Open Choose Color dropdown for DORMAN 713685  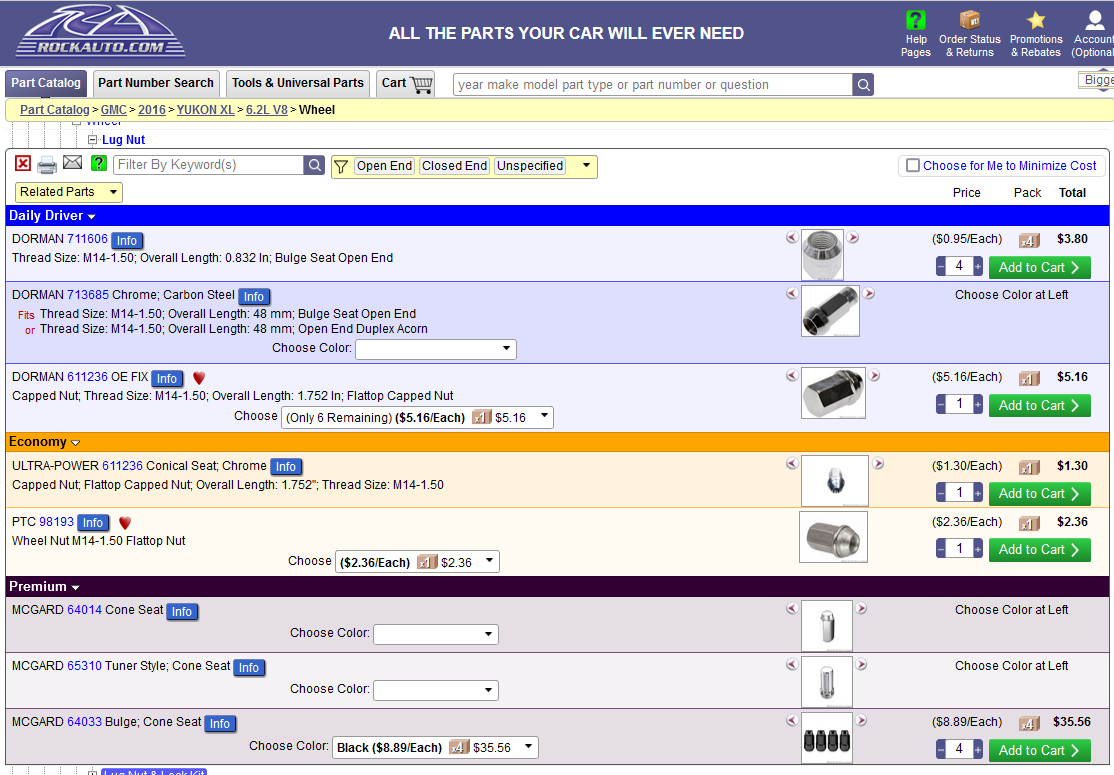pyautogui.click(x=436, y=349)
